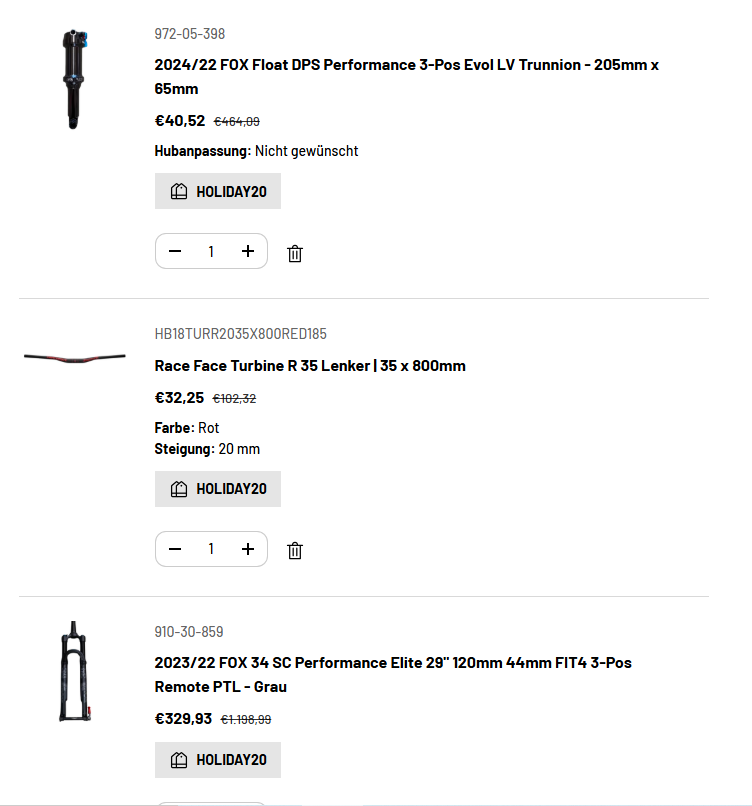Remove the Race Face Turbine handlebar
Image resolution: width=752 pixels, height=806 pixels.
tap(295, 550)
